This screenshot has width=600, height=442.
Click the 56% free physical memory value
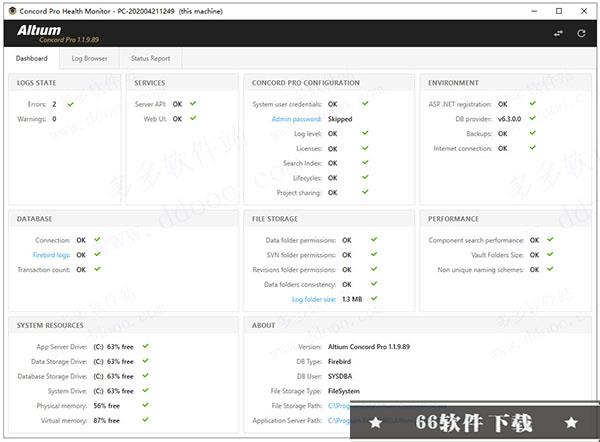[x=107, y=406]
